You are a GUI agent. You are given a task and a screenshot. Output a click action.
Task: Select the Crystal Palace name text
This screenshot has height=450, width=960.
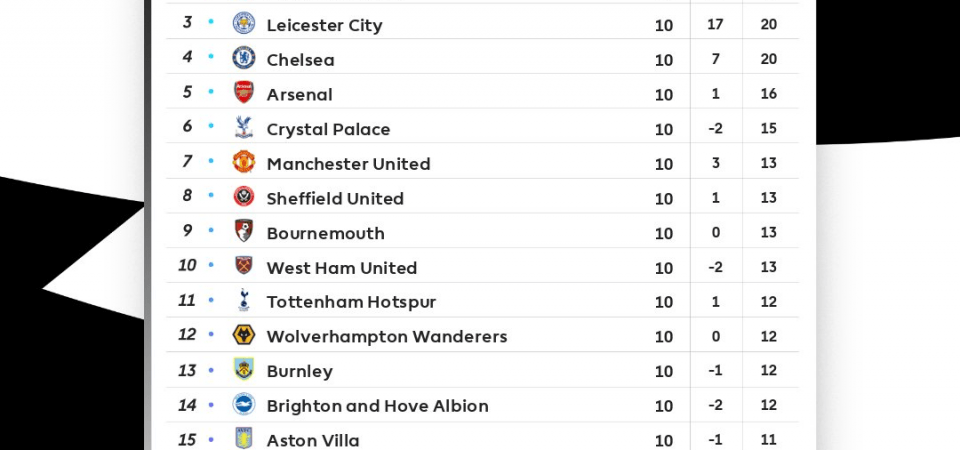coord(328,129)
